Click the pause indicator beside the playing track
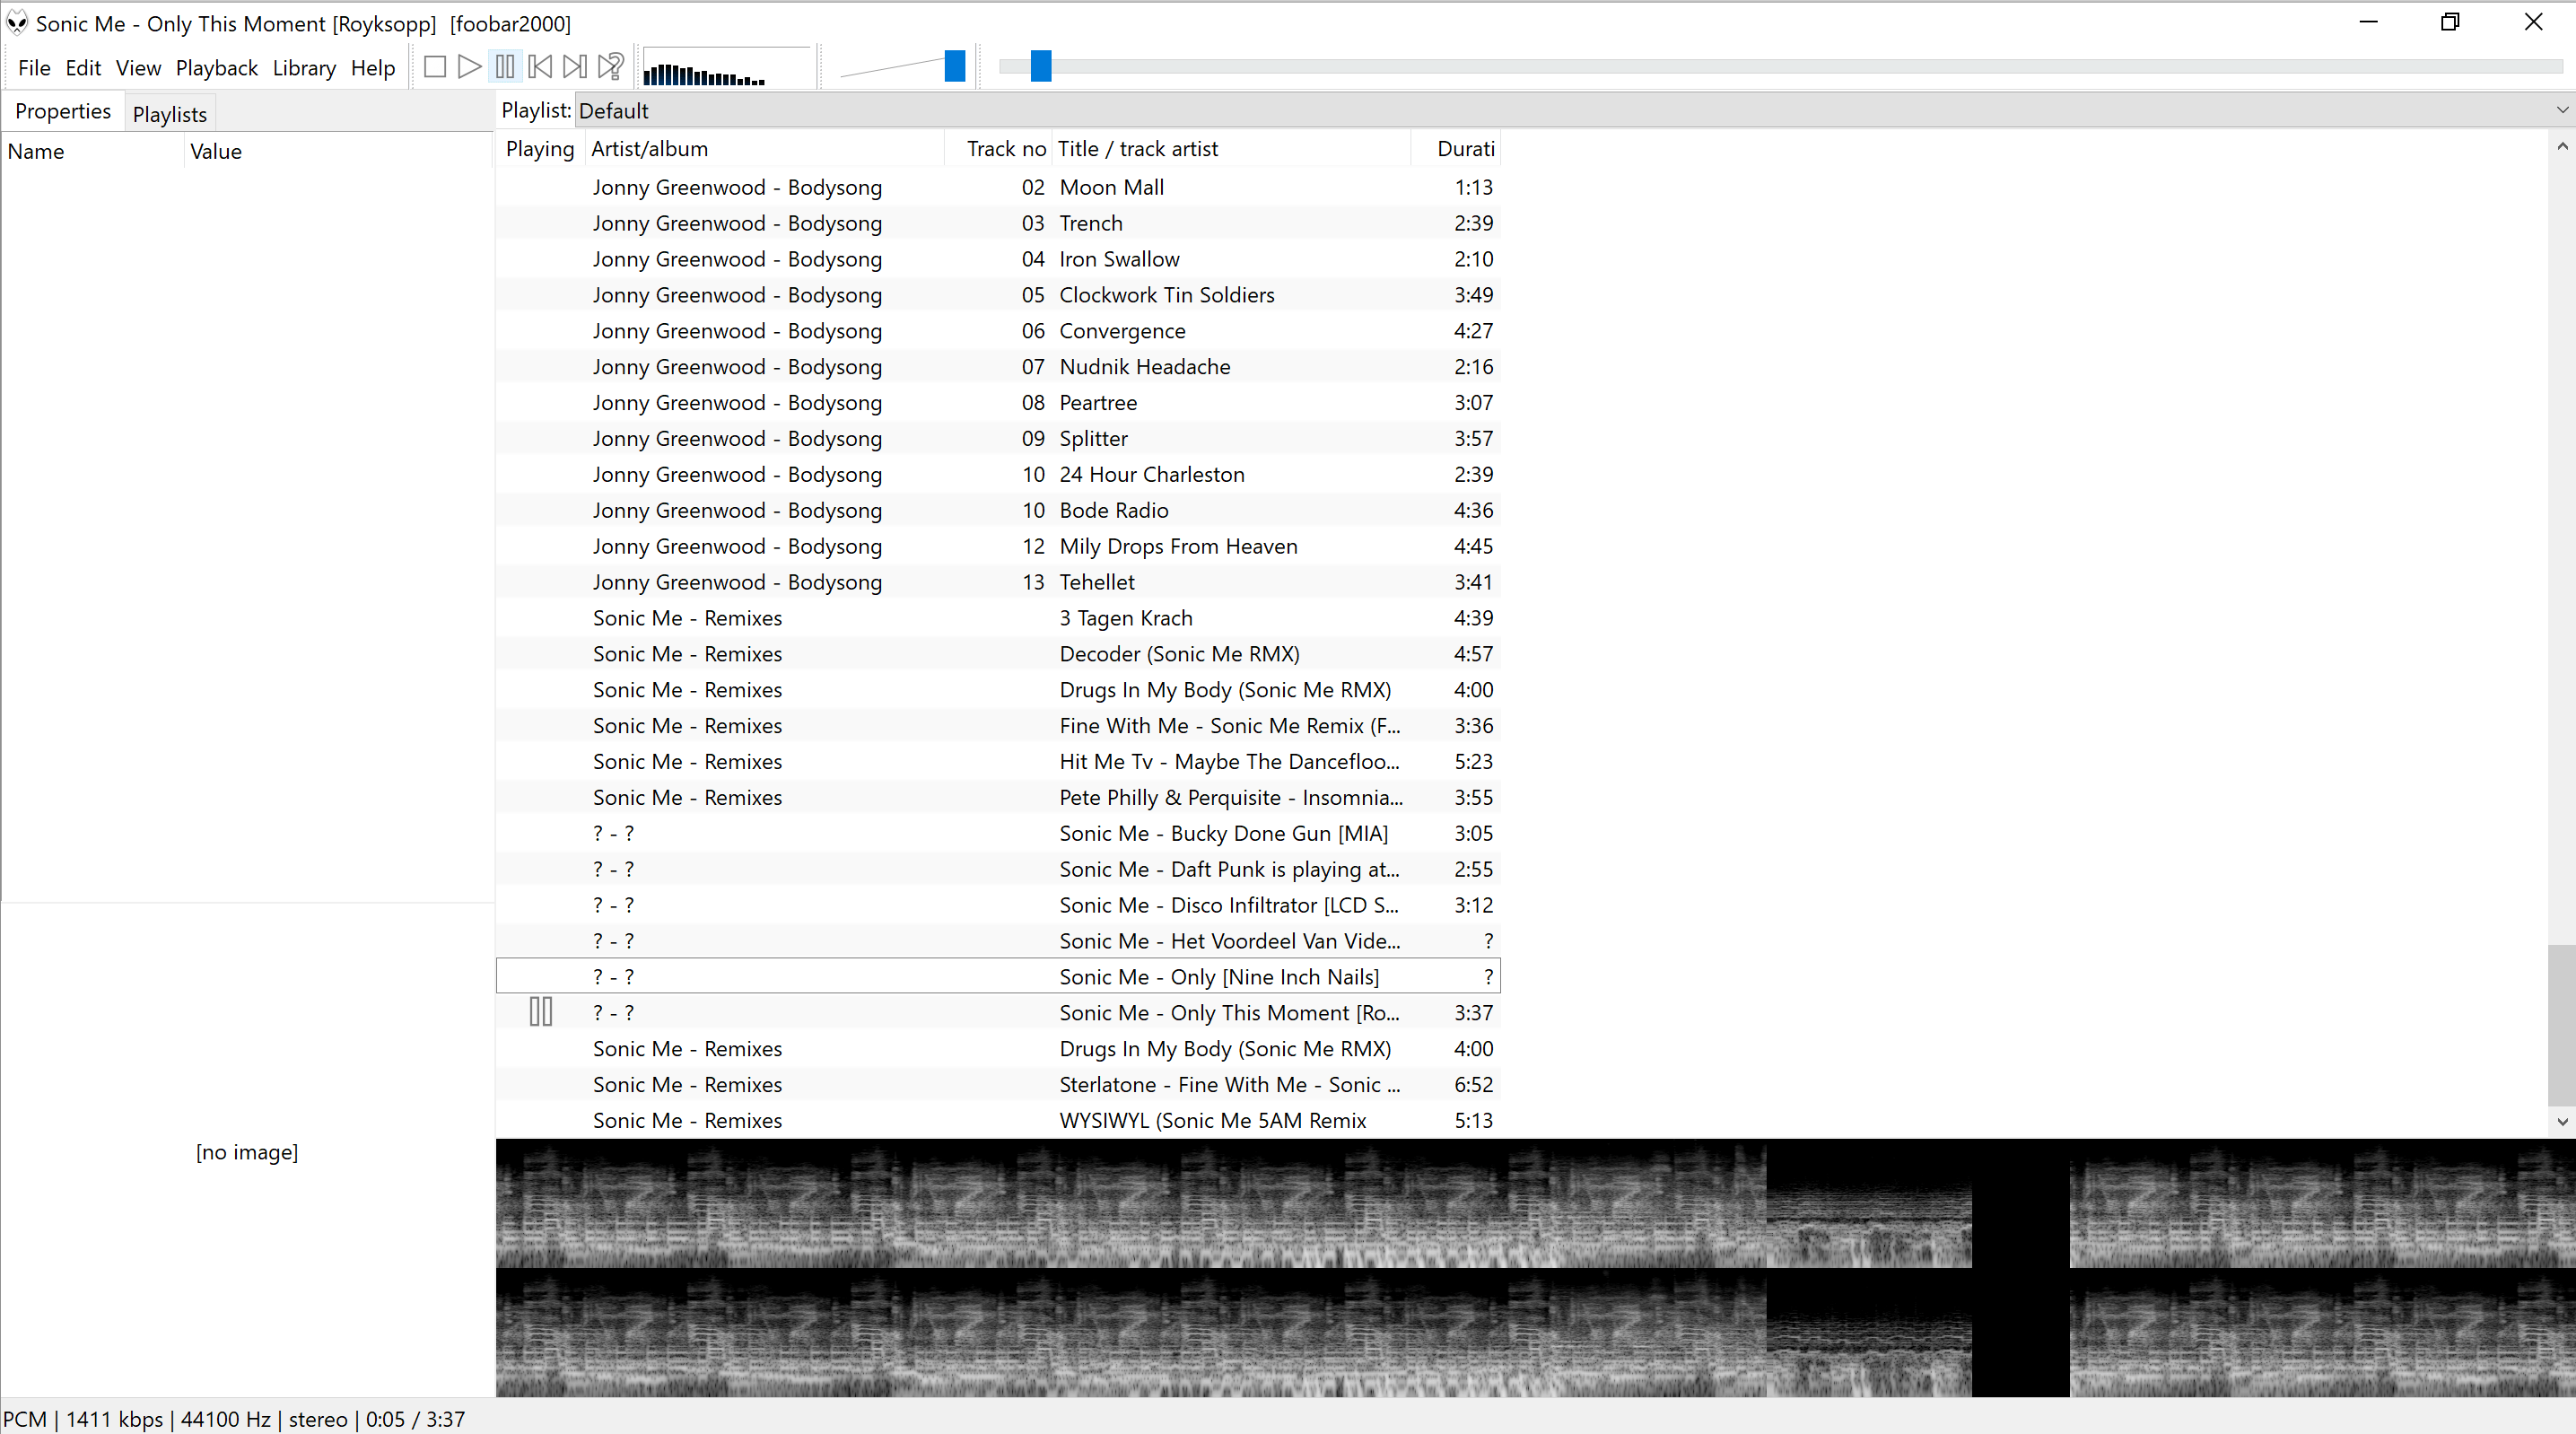 point(540,1012)
